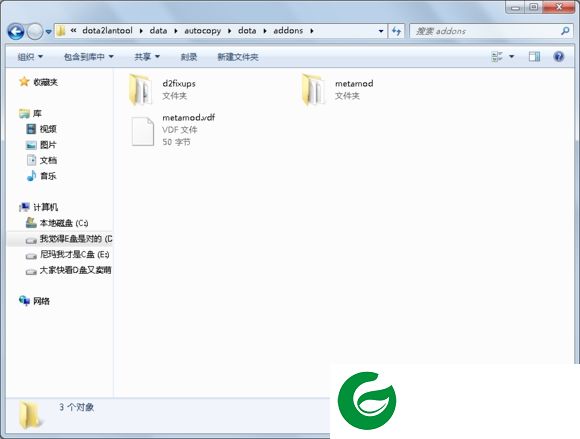Viewport: 580px width, 439px height.
Task: Open help with the question mark icon
Action: coord(559,57)
